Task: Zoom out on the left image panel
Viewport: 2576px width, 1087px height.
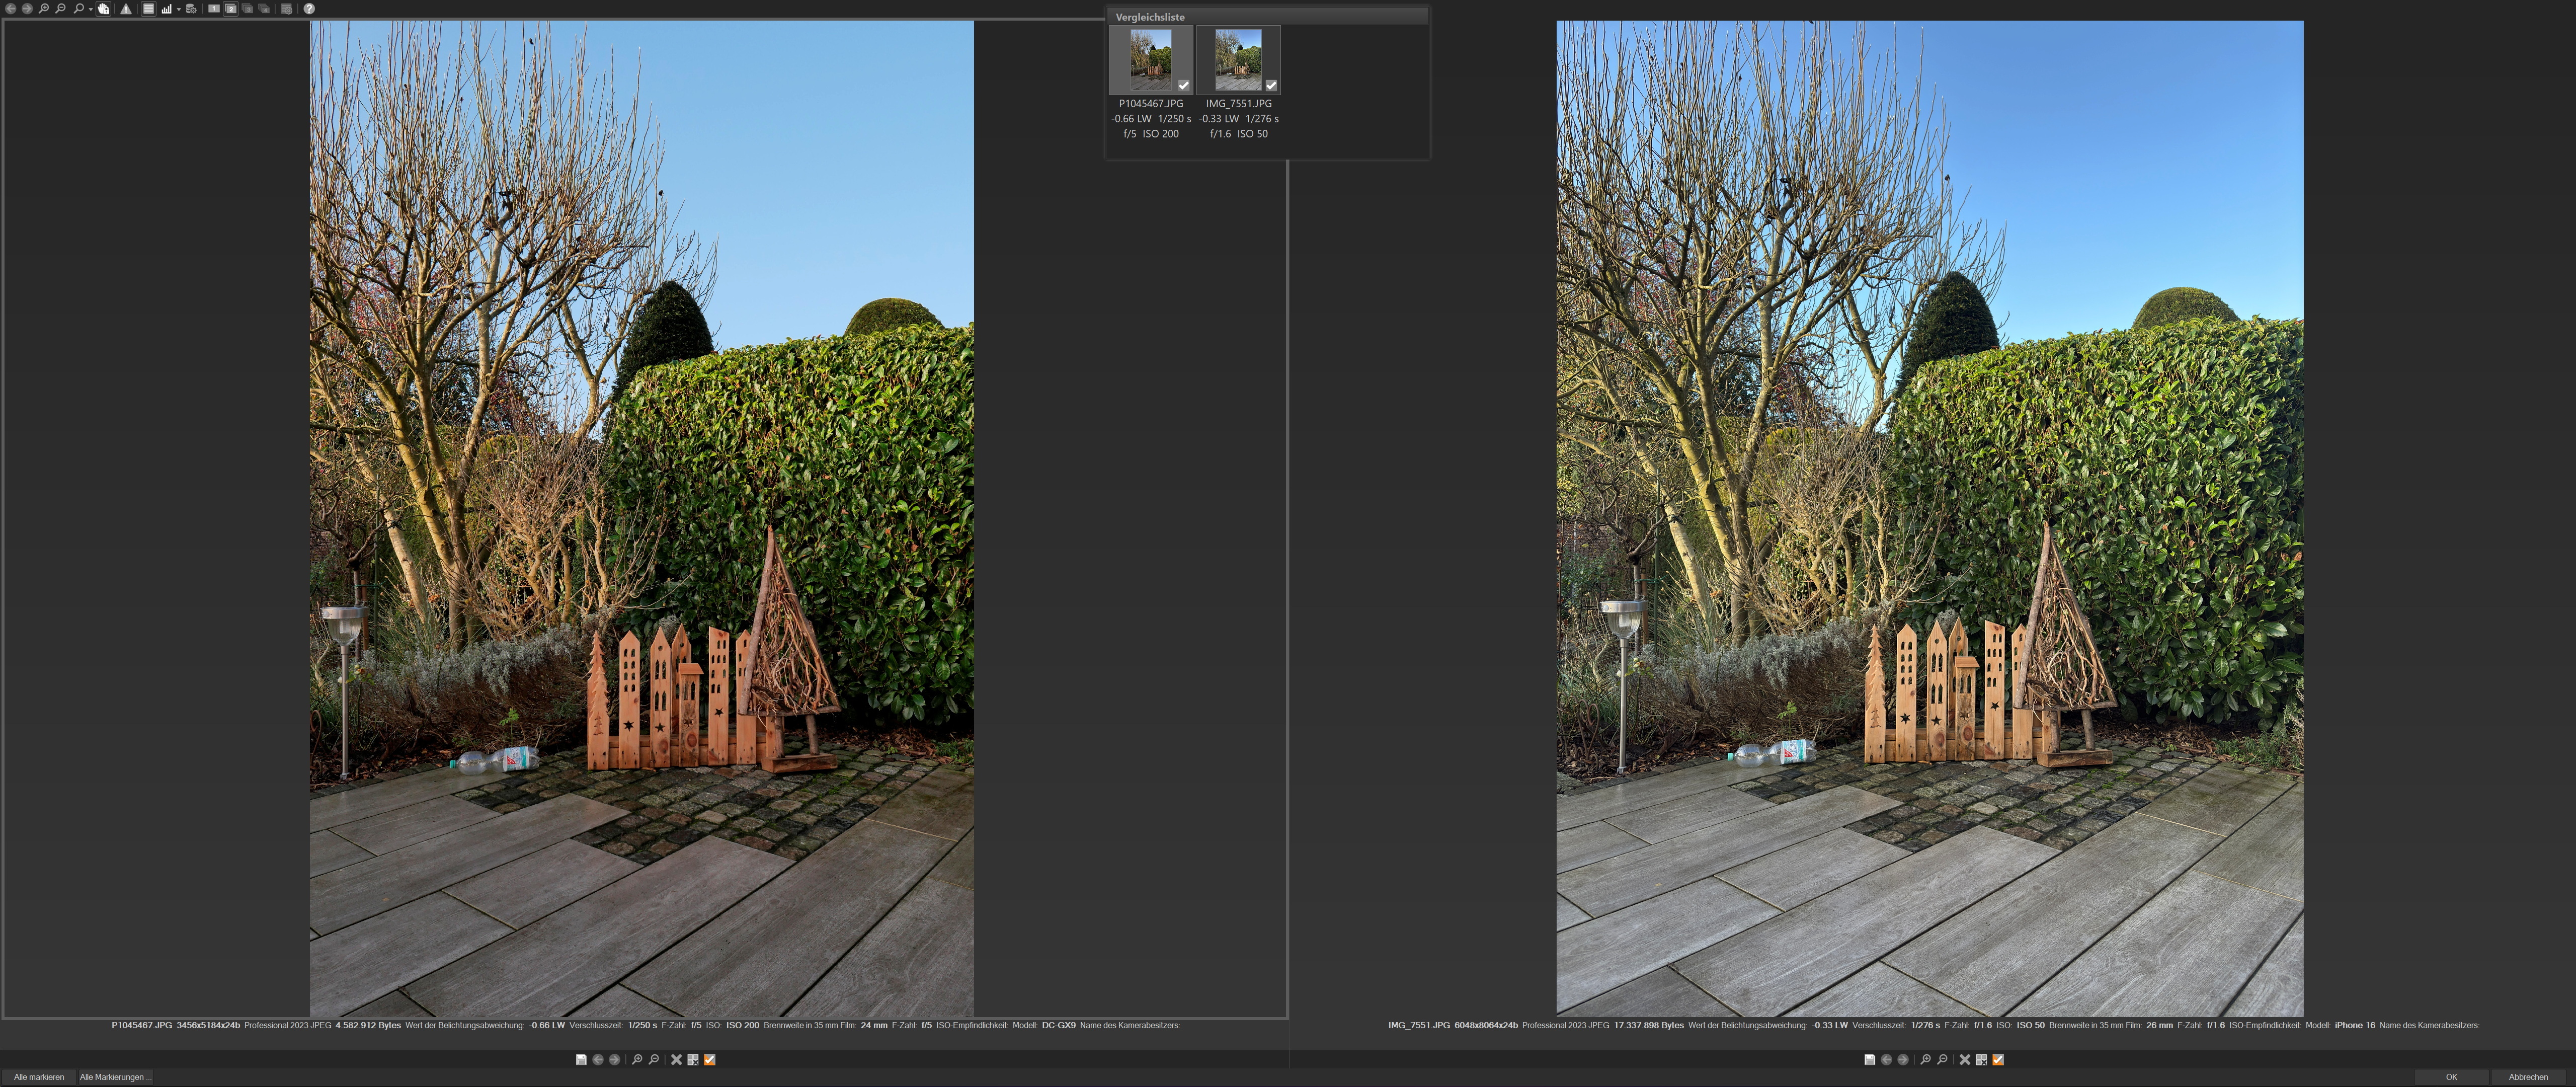Action: click(x=654, y=1060)
